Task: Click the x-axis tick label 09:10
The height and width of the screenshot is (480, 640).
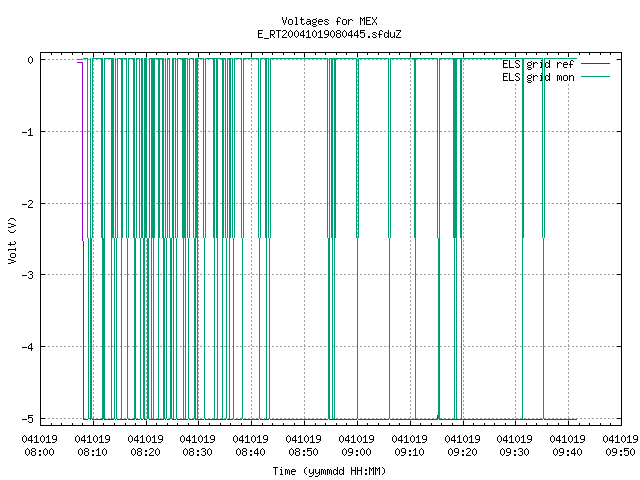Action: pos(409,452)
